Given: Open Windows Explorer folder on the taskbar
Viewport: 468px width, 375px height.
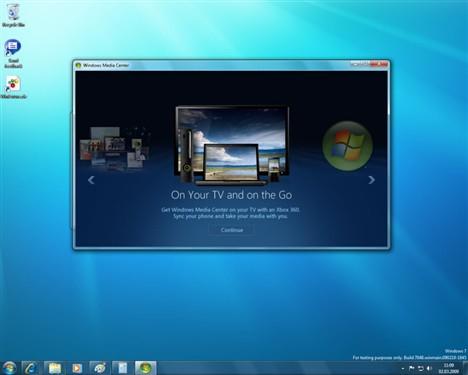Looking at the screenshot, I should point(54,368).
